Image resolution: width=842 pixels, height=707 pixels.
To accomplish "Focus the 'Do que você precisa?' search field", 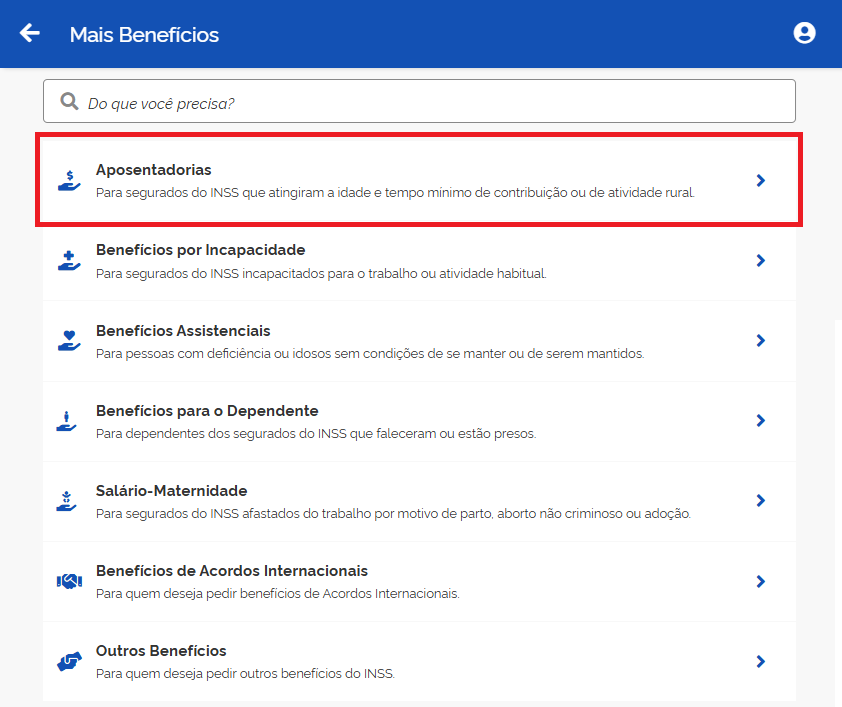I will click(419, 101).
